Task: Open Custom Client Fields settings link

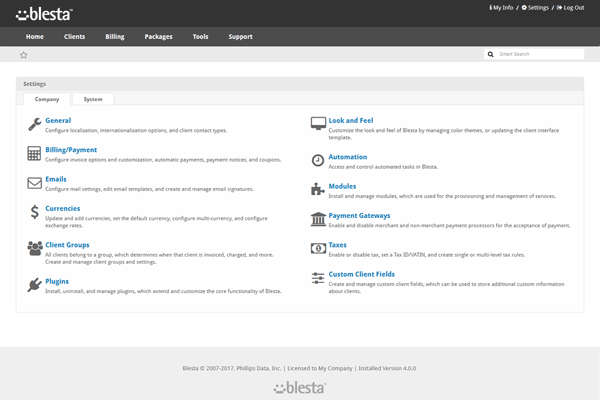Action: pyautogui.click(x=362, y=274)
